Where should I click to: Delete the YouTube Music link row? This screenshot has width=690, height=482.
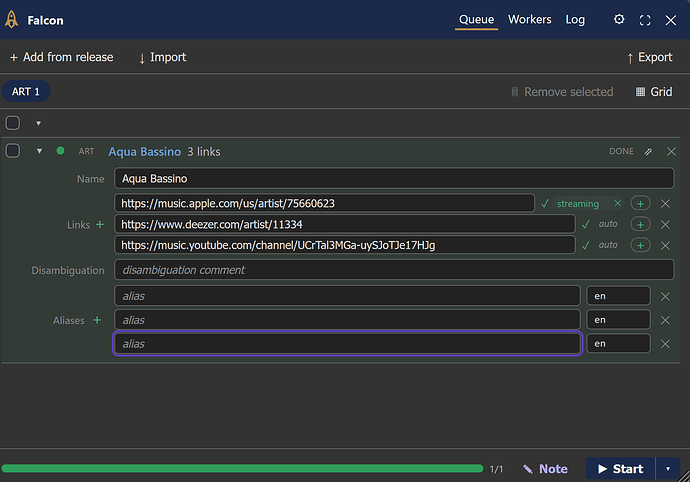pyautogui.click(x=665, y=245)
